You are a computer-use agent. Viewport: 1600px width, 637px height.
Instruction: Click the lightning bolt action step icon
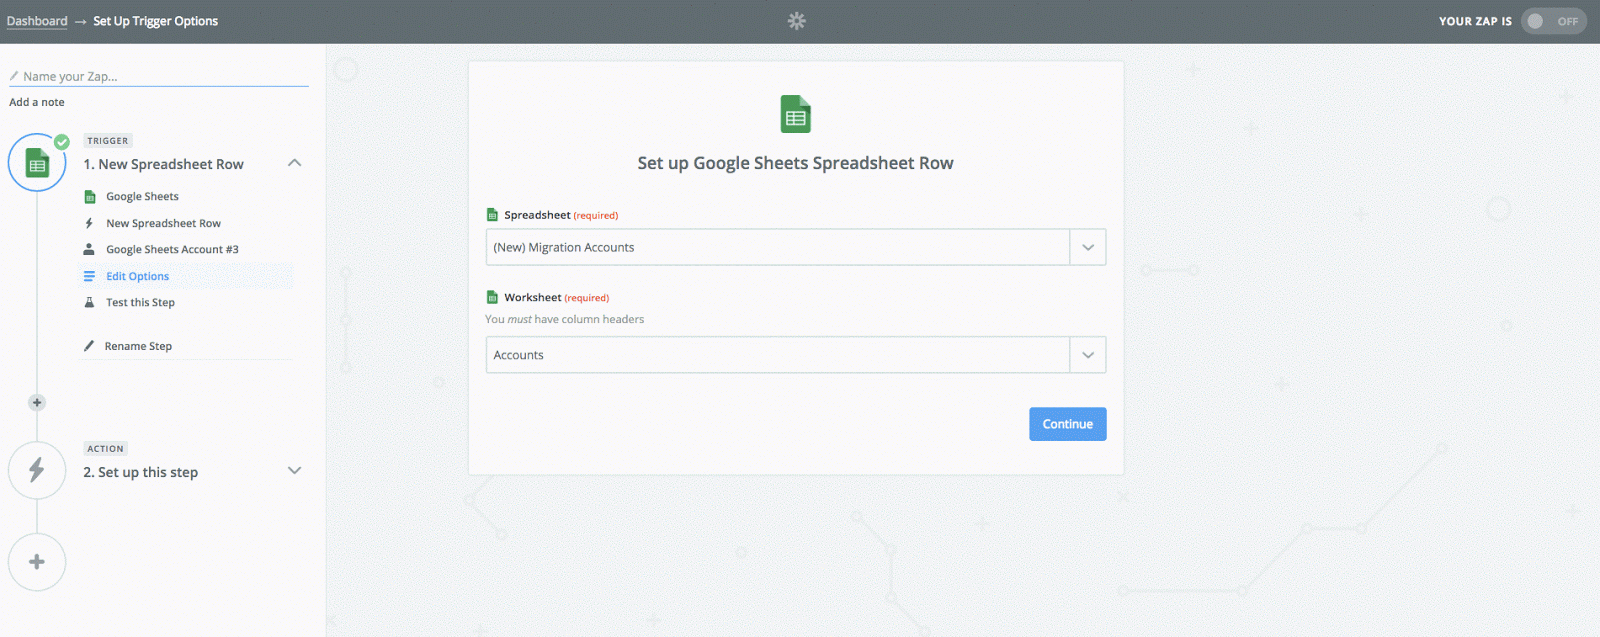click(37, 470)
